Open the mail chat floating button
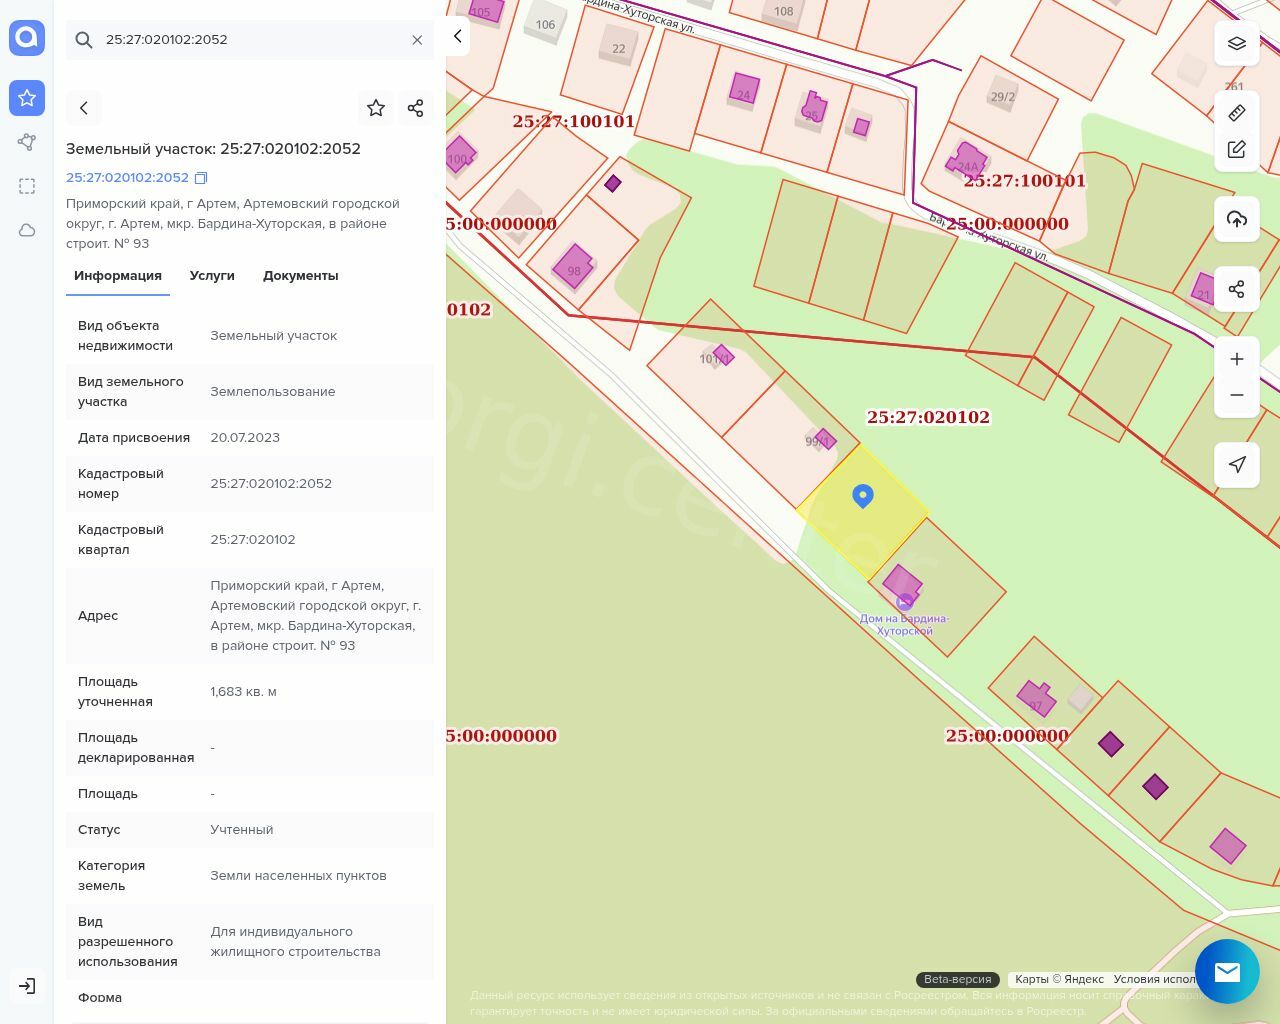 (1227, 971)
